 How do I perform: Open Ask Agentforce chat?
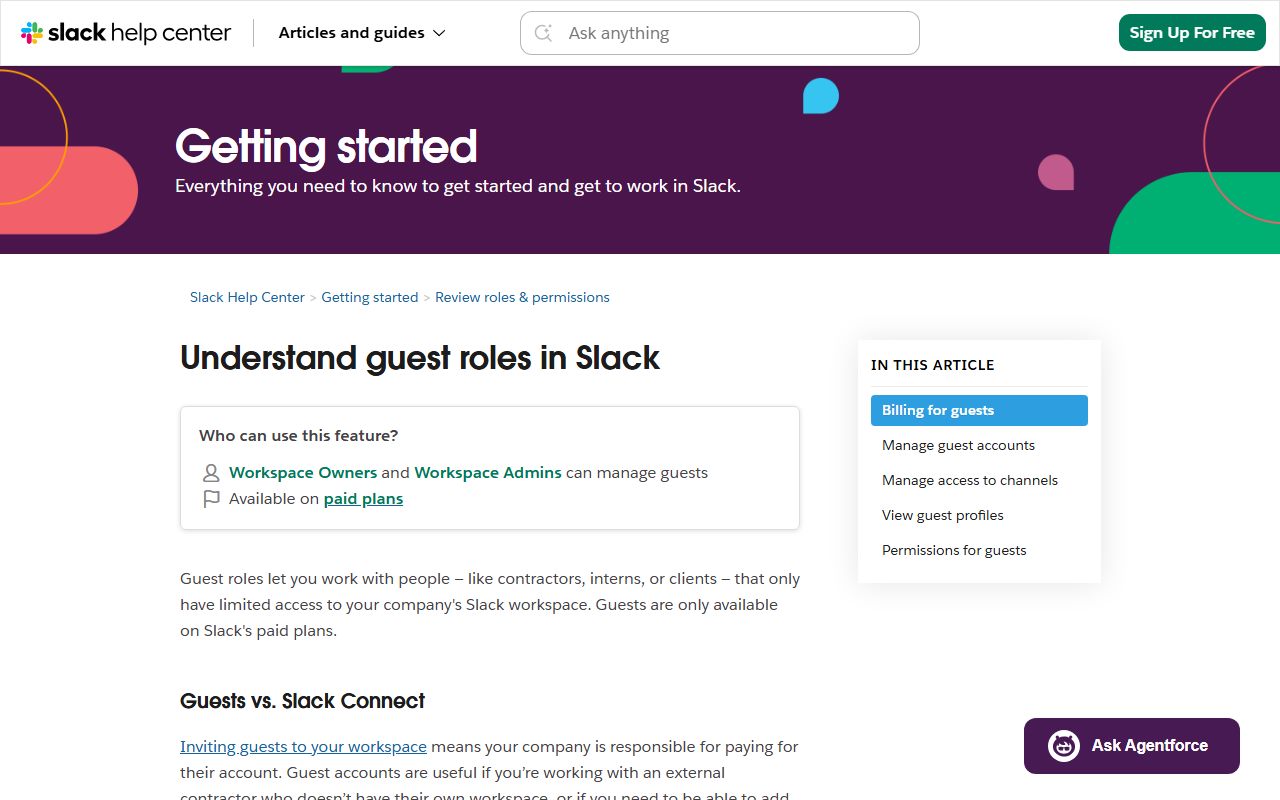tap(1132, 746)
